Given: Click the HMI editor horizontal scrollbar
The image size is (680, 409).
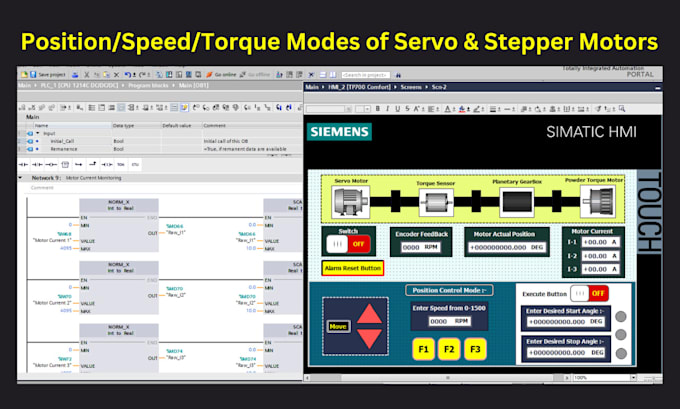Looking at the screenshot, I should tap(437, 378).
